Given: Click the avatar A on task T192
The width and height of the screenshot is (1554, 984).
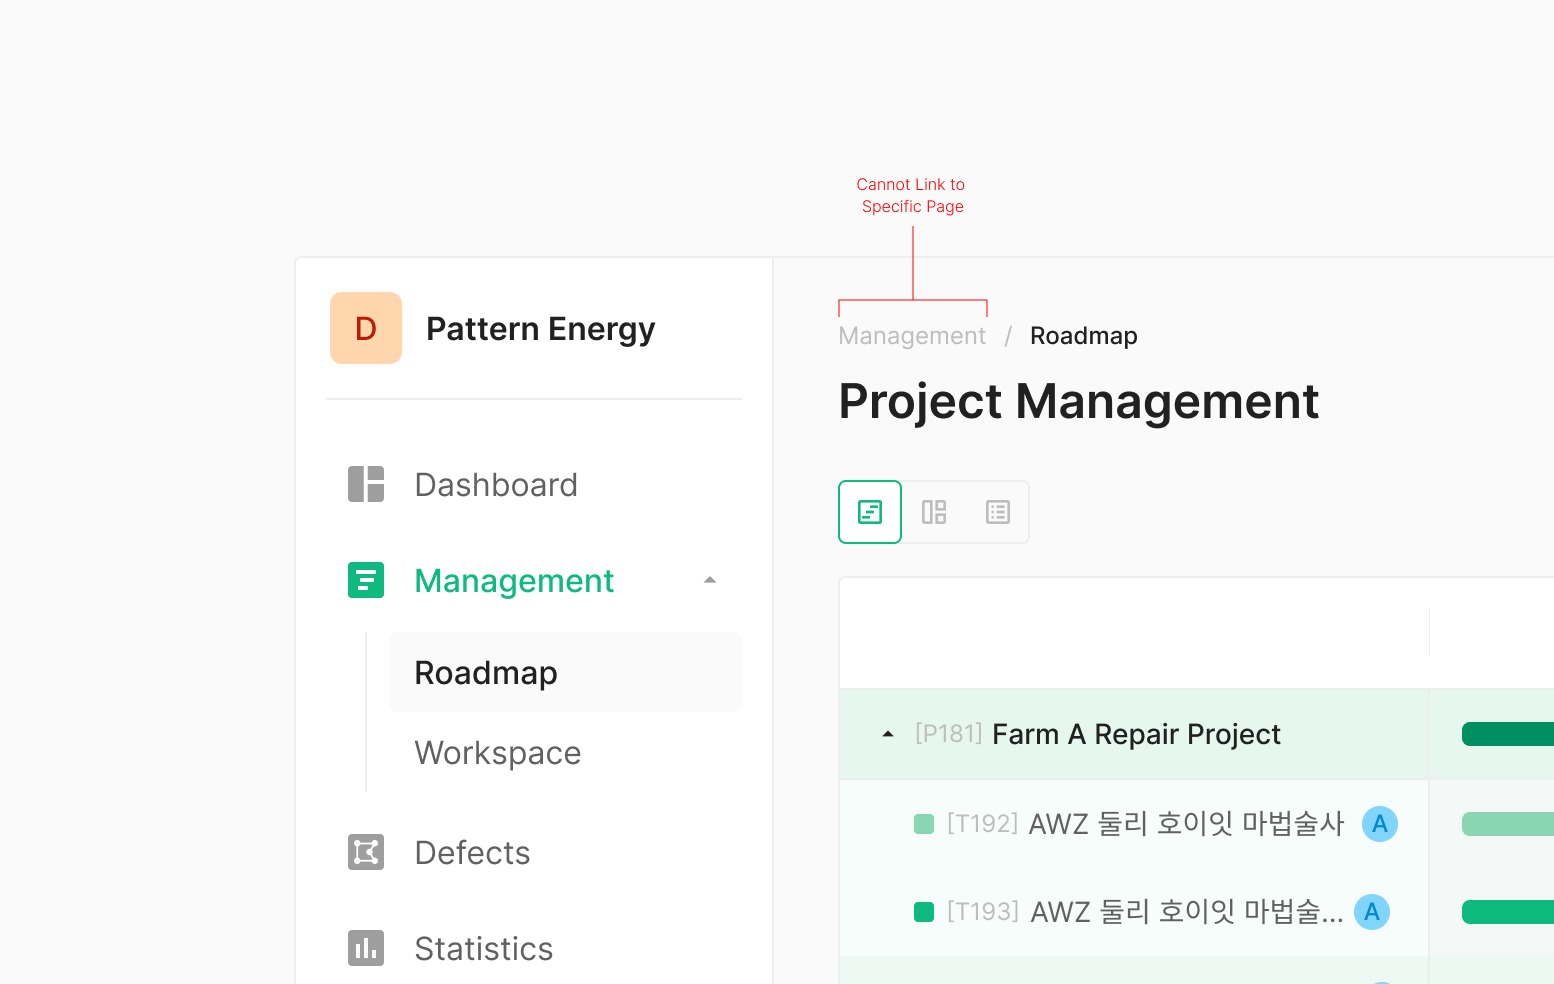Looking at the screenshot, I should (1380, 824).
